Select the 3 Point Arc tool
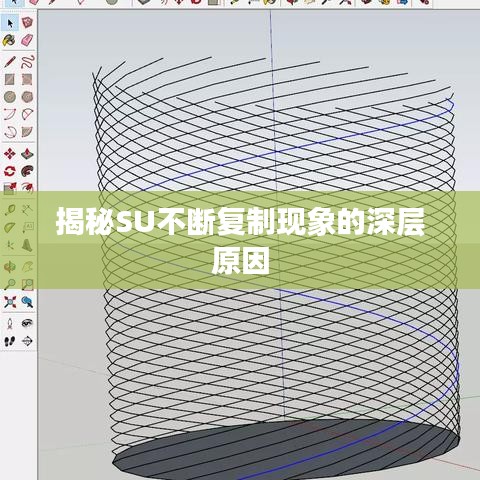Viewport: 480px width, 480px height. pos(10,132)
